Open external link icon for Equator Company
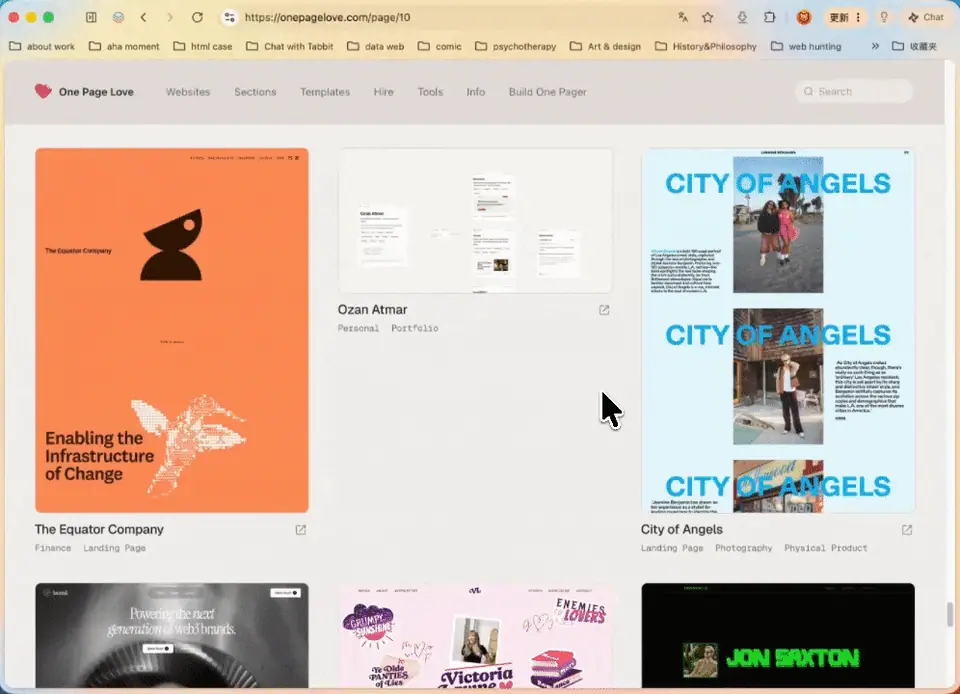960x694 pixels. pos(301,530)
